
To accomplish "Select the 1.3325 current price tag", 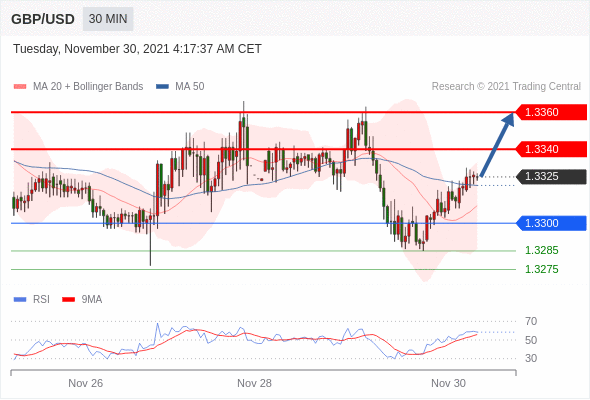I will tap(550, 176).
